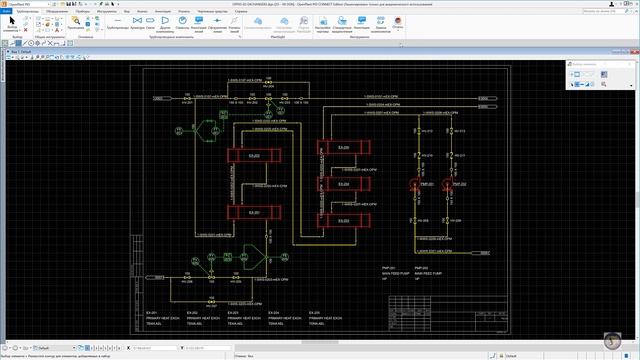Open the Файл ribbon tab
640x360 pixels.
point(6,11)
